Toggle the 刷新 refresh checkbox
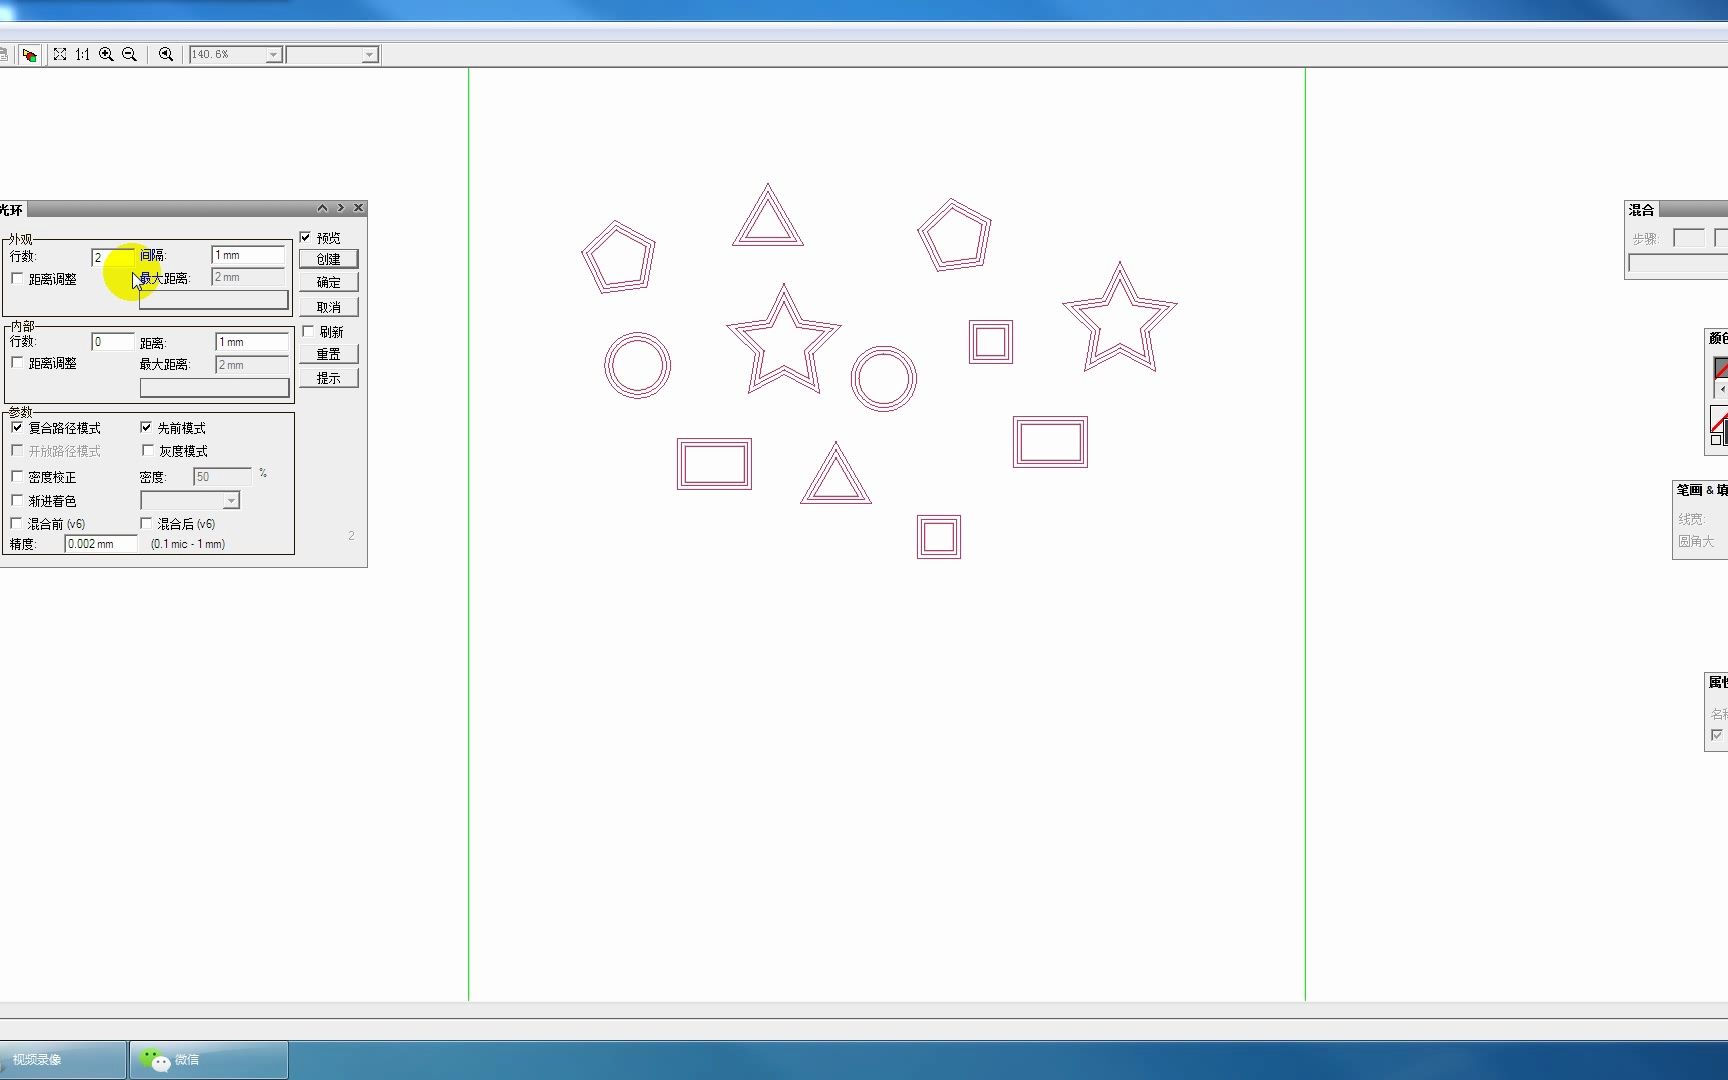The image size is (1728, 1080). 308,331
